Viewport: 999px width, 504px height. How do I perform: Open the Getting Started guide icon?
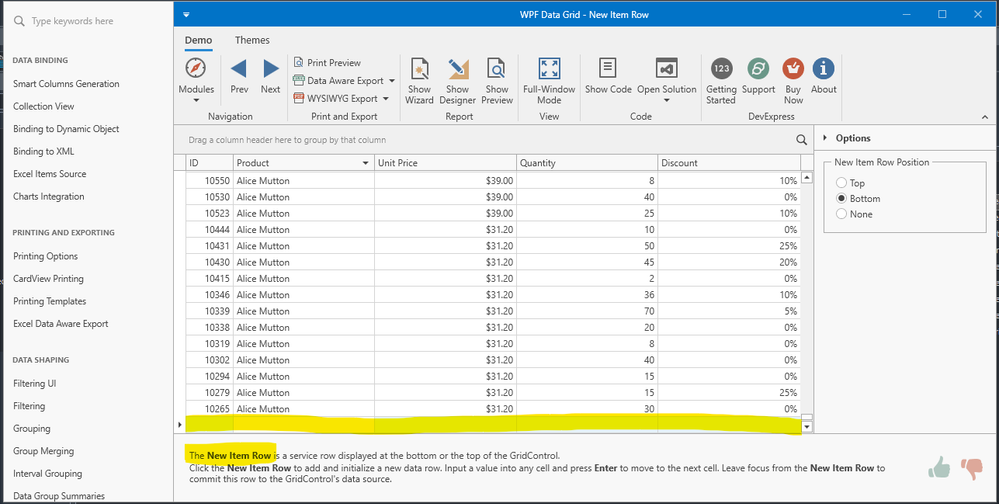click(x=721, y=68)
